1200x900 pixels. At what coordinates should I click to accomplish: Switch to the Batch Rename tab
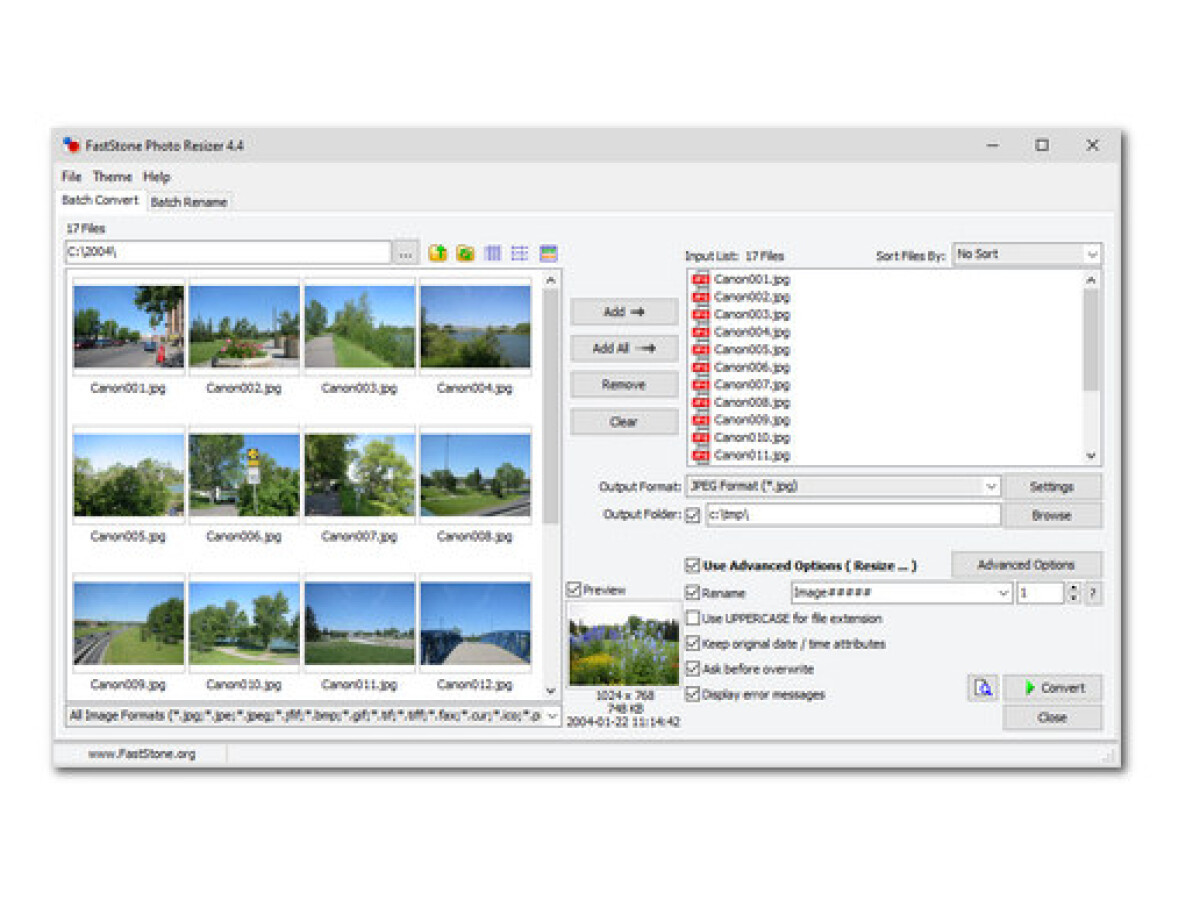[x=189, y=202]
